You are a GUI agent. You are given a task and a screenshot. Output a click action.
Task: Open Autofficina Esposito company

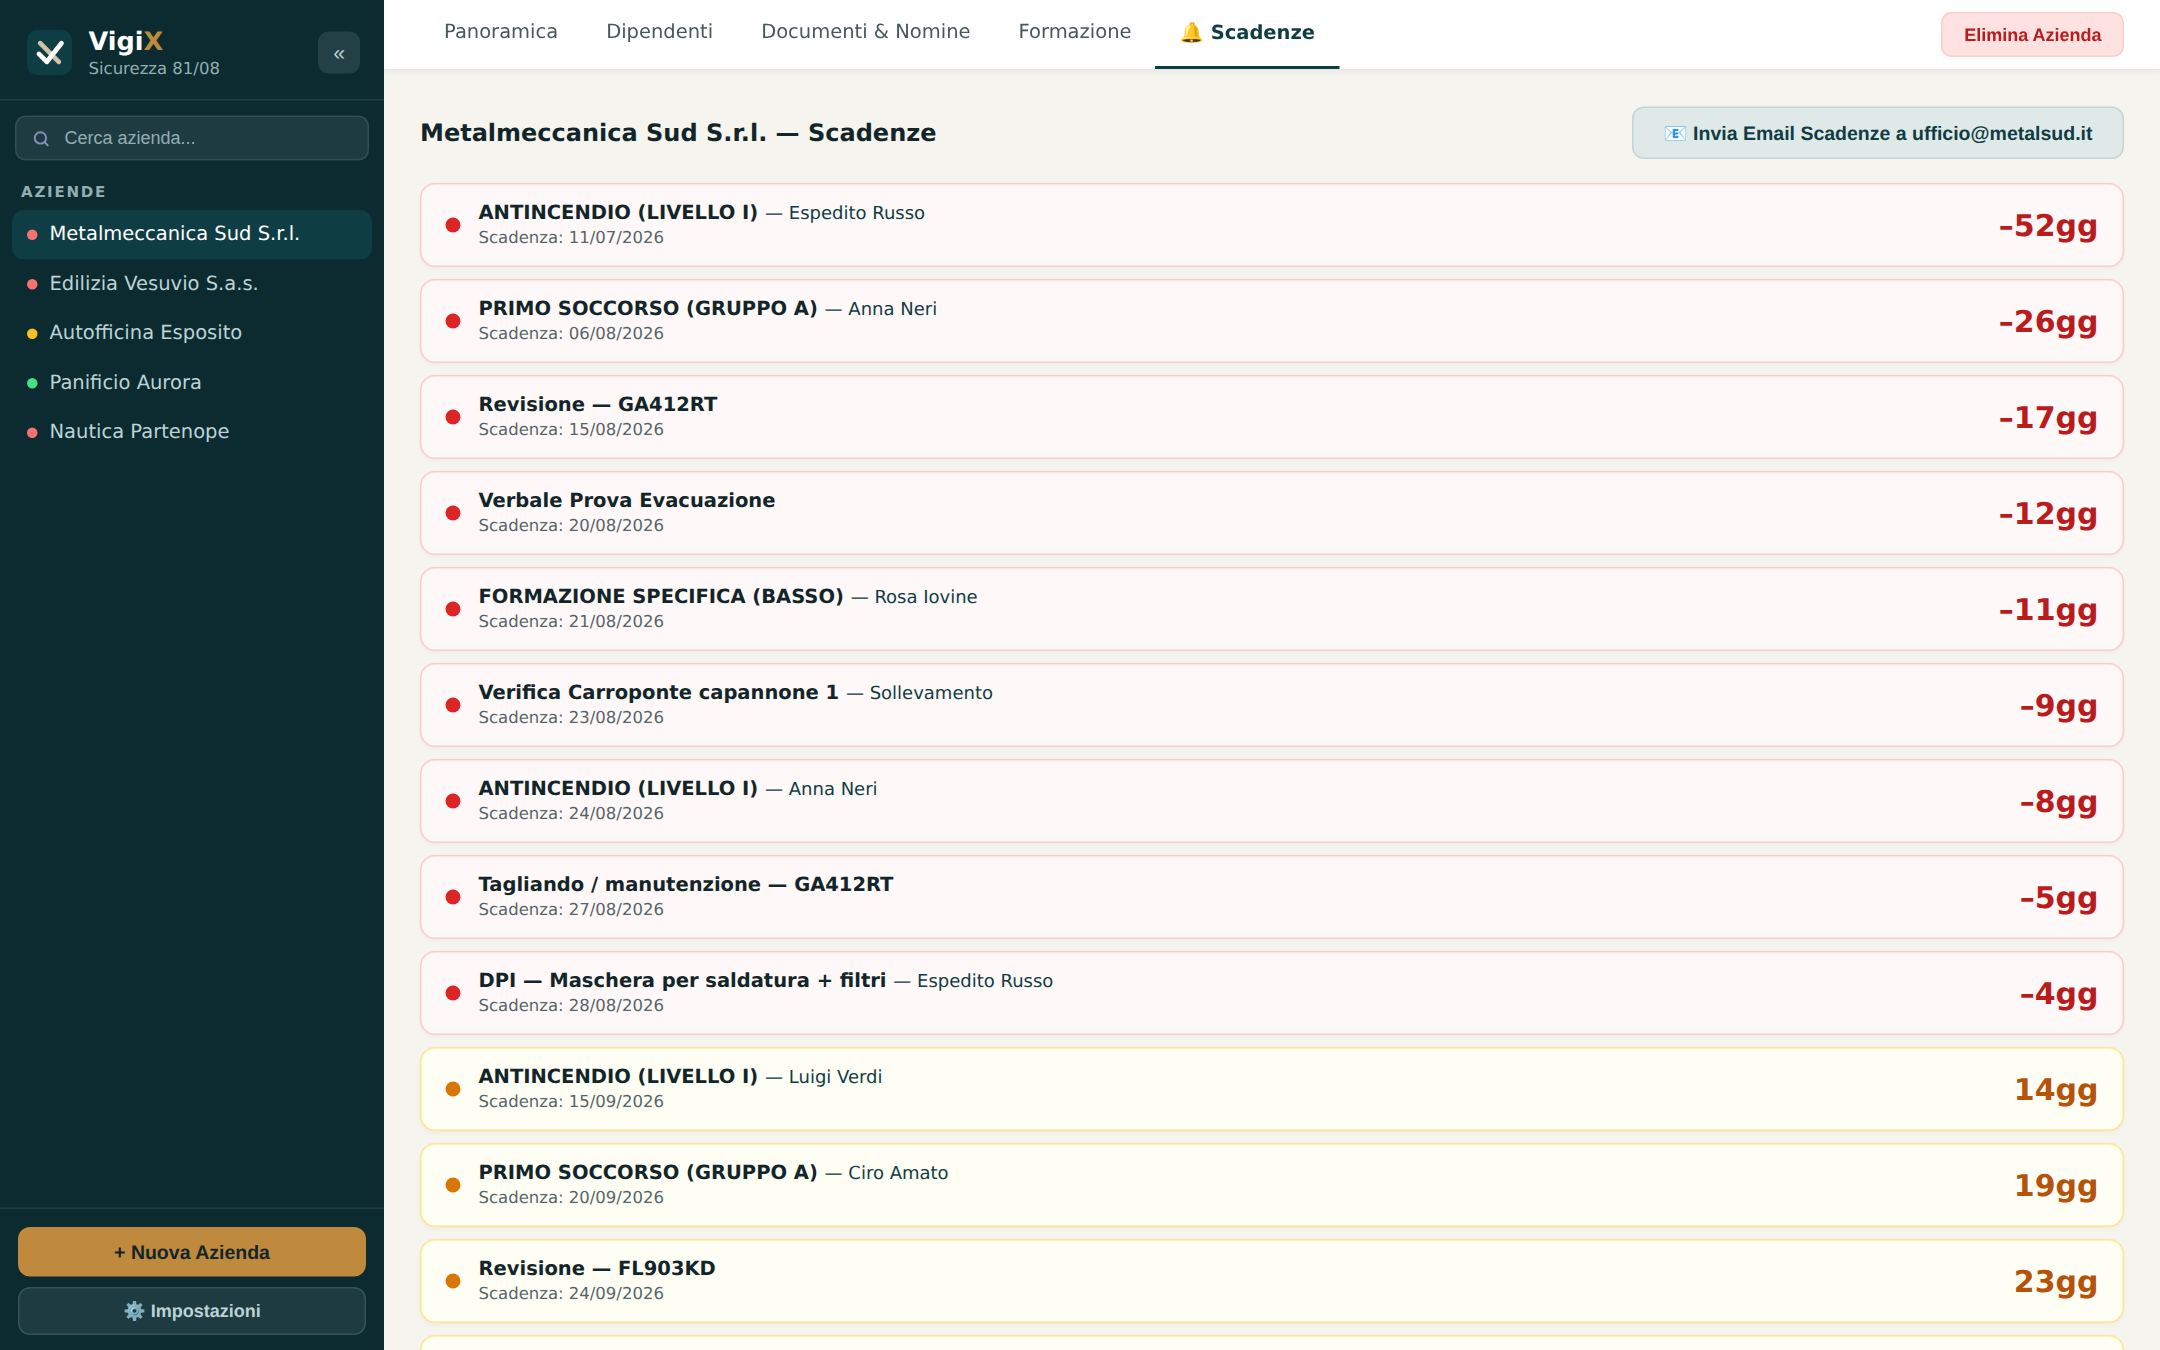[x=192, y=333]
